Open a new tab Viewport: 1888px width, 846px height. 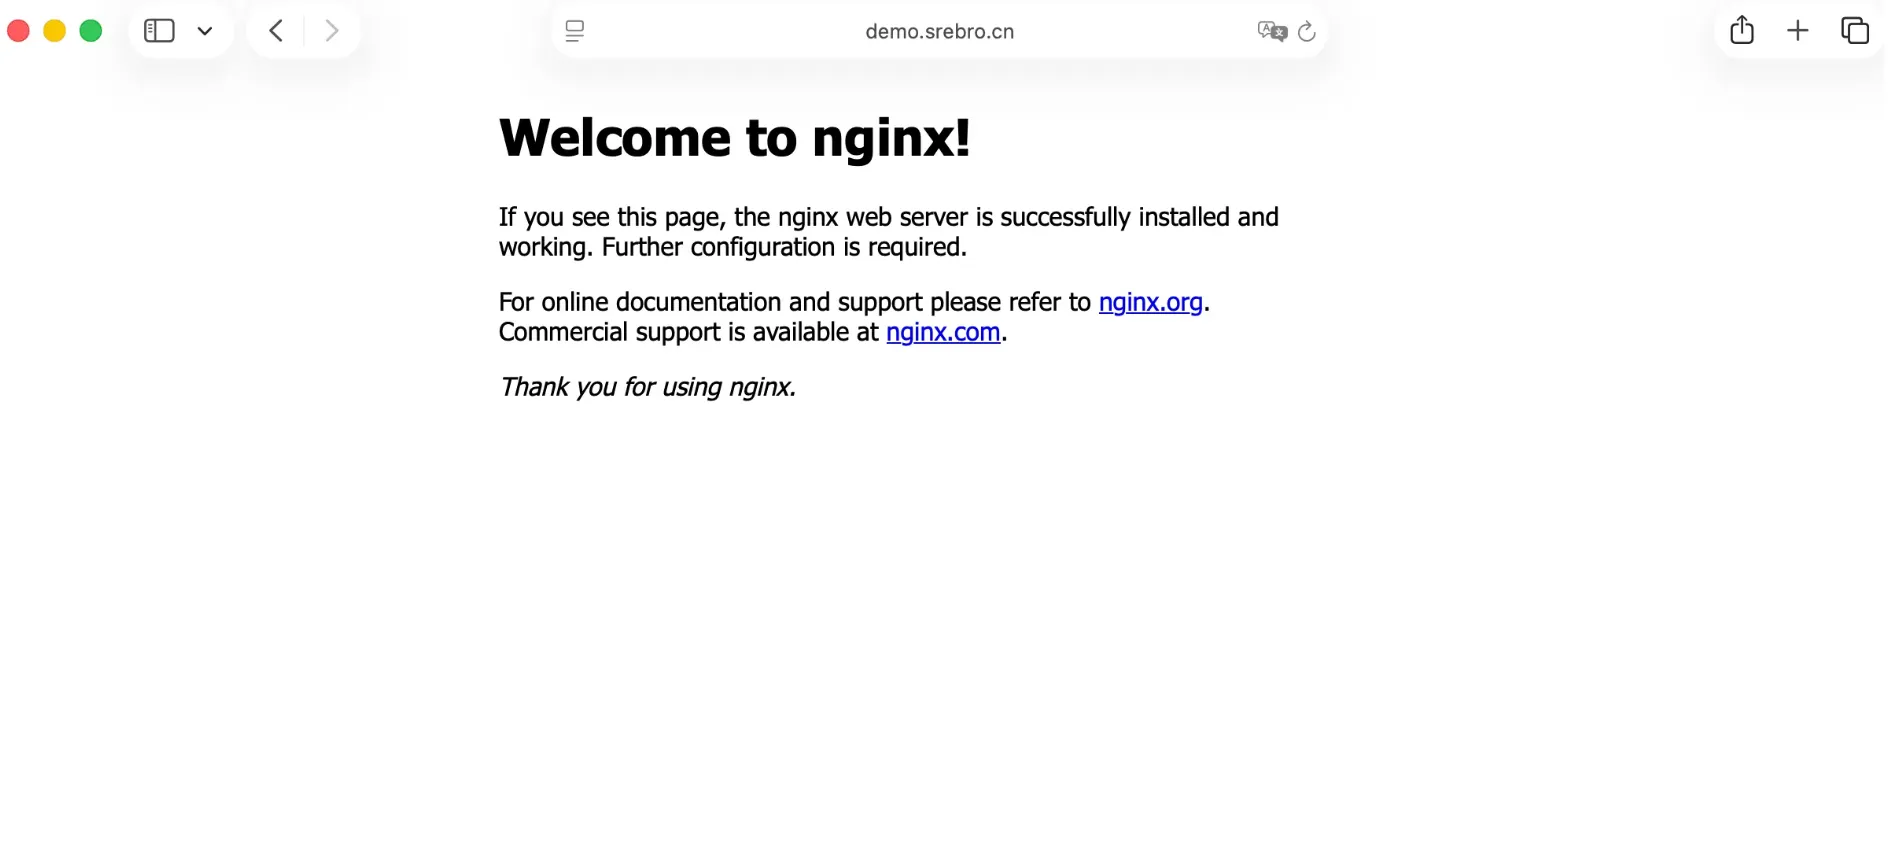tap(1798, 31)
